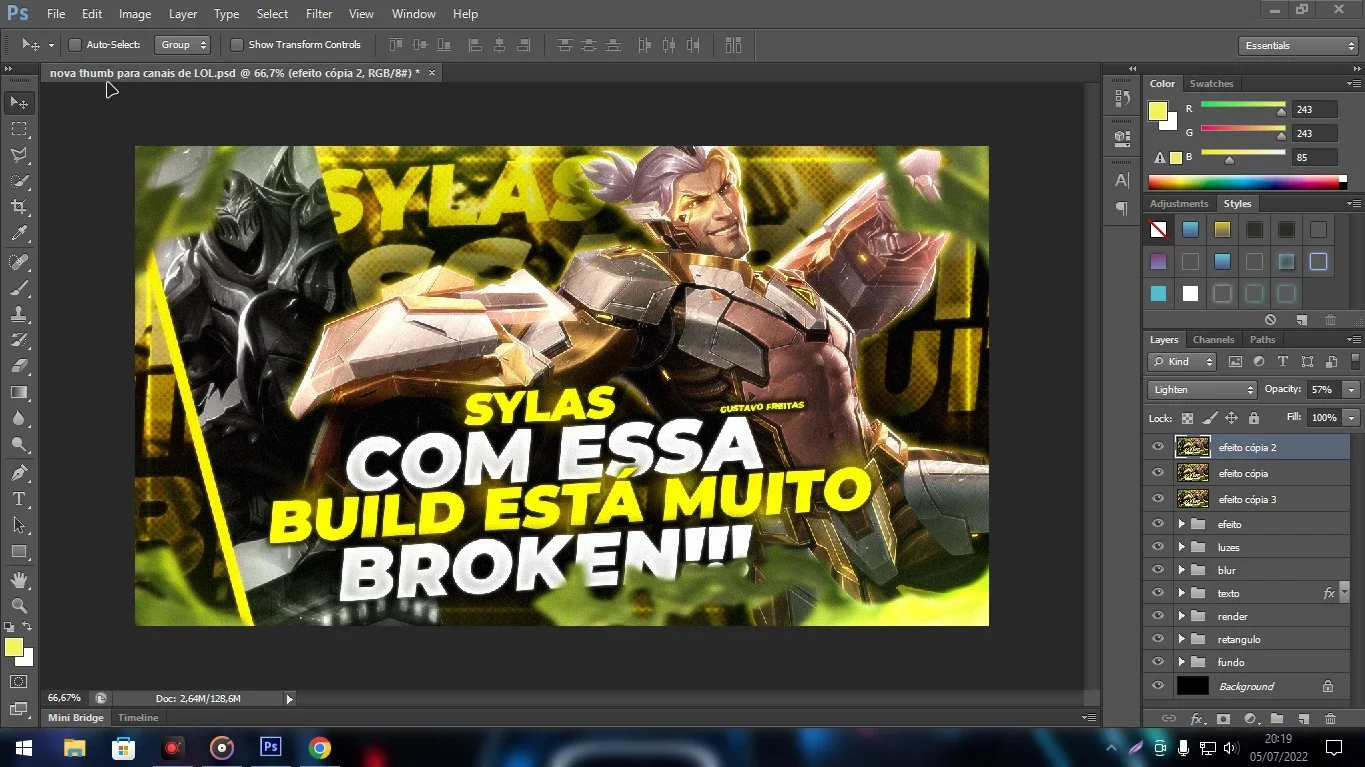Image resolution: width=1365 pixels, height=767 pixels.
Task: Open the Paragraph panel icon
Action: [1122, 208]
